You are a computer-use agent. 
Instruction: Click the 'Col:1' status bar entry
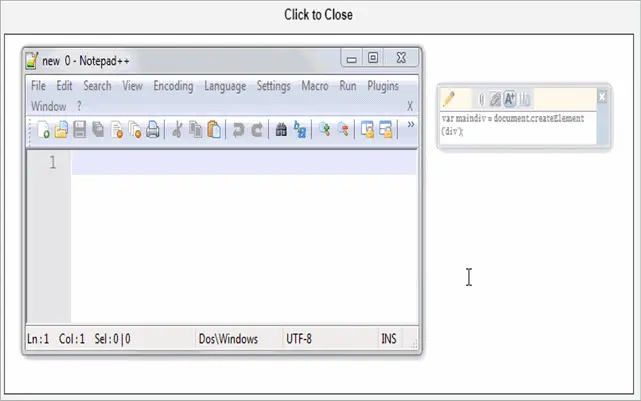(x=72, y=339)
